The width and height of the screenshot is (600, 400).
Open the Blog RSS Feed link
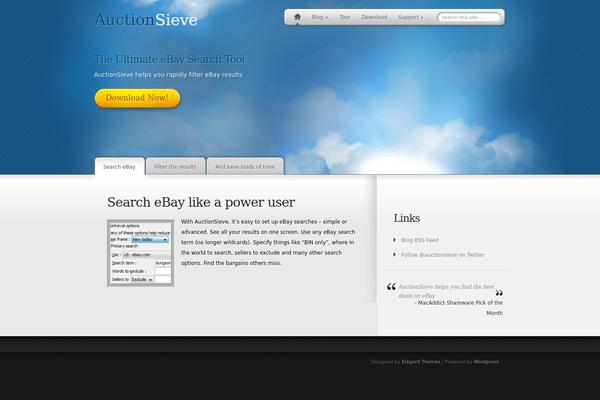tap(420, 240)
